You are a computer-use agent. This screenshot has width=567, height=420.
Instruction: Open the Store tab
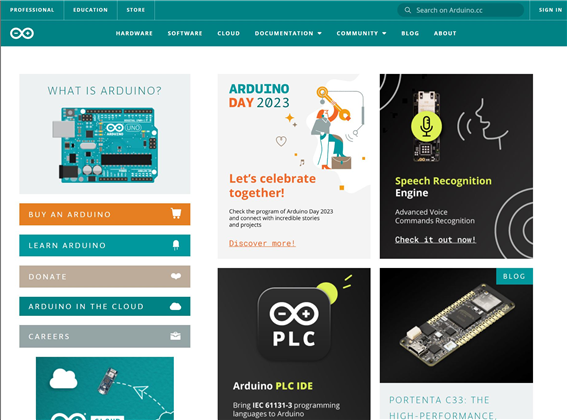[x=136, y=10]
